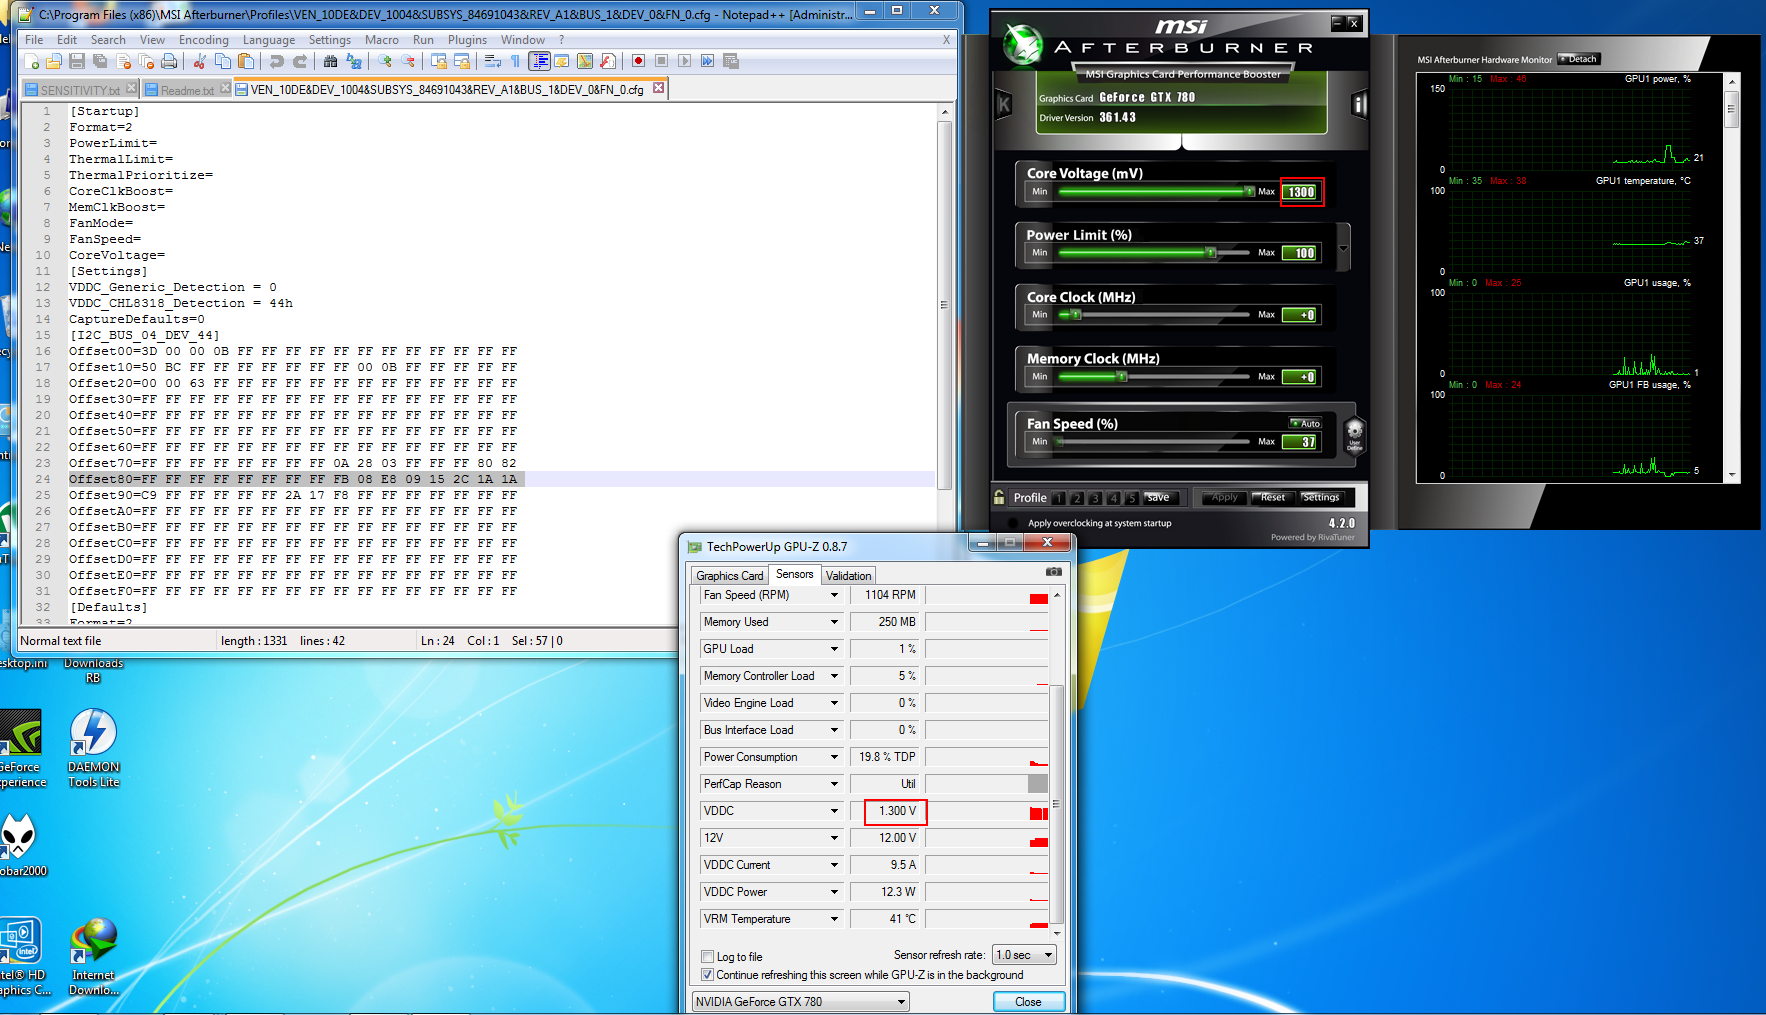Viewport: 1766px width, 1015px height.
Task: Expand the NVIDIA GeForce GTX 780 selector
Action: (800, 1002)
